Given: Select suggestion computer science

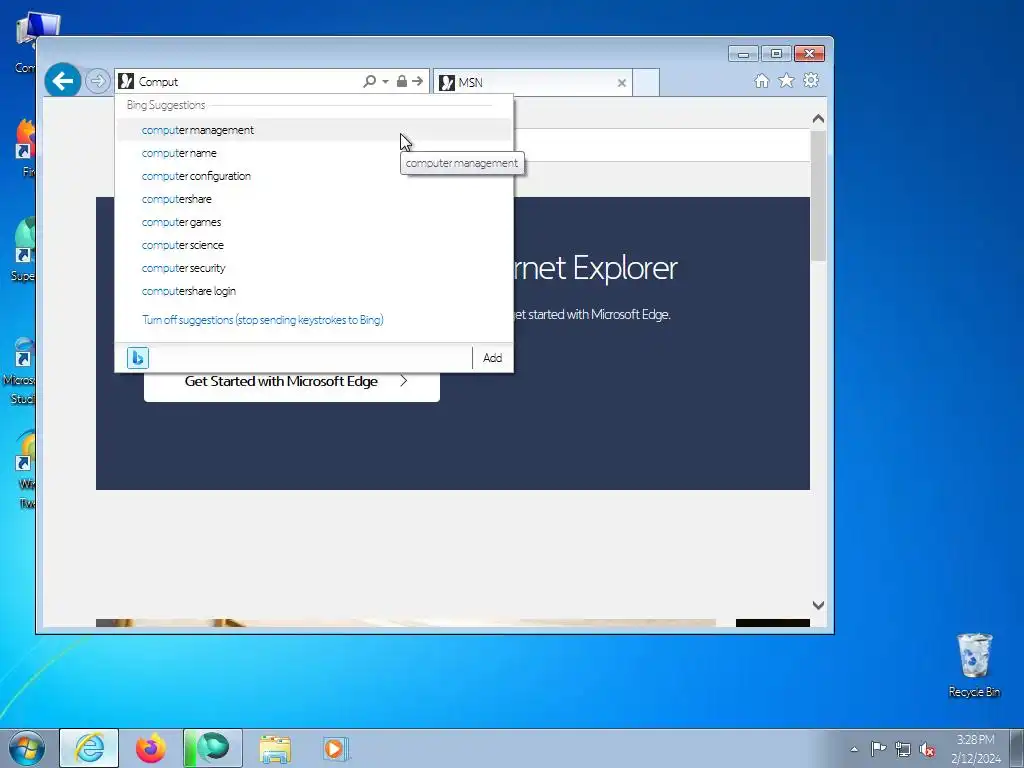Looking at the screenshot, I should tap(313, 245).
